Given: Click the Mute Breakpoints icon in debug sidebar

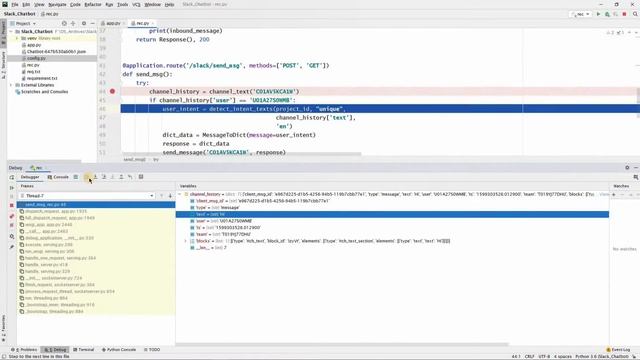Looking at the screenshot, I should point(11,225).
